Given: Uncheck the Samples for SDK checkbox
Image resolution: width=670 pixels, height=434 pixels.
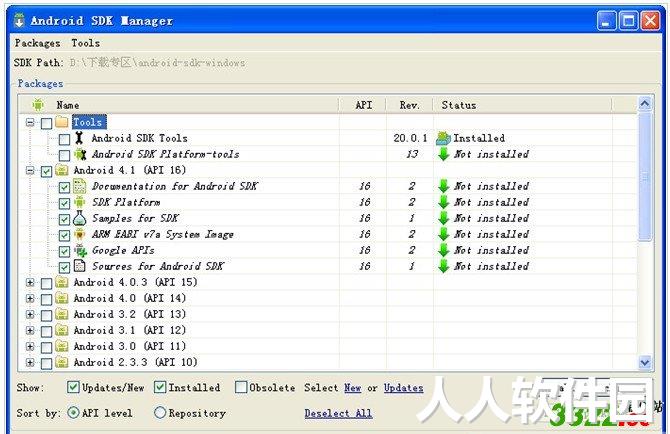Looking at the screenshot, I should [64, 220].
